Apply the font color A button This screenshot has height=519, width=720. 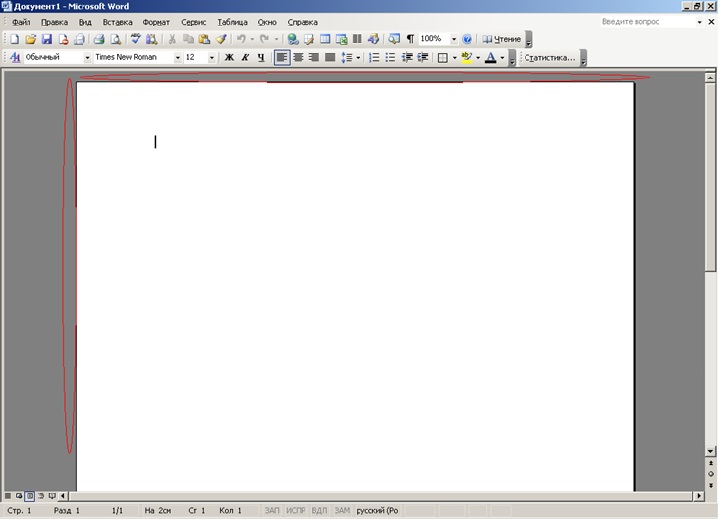coord(490,57)
